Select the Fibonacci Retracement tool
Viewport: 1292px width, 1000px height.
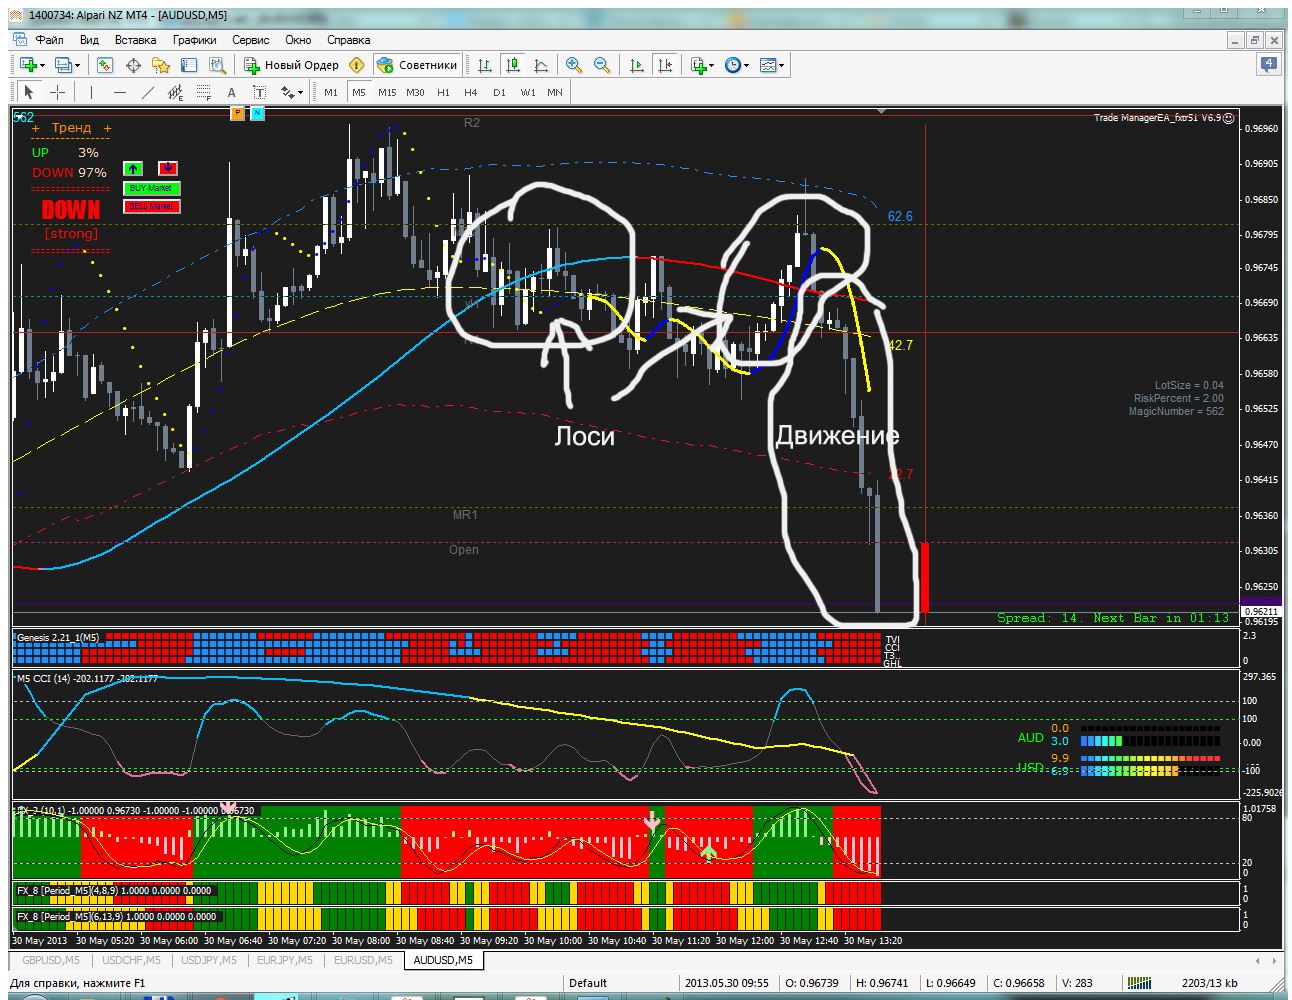point(204,92)
